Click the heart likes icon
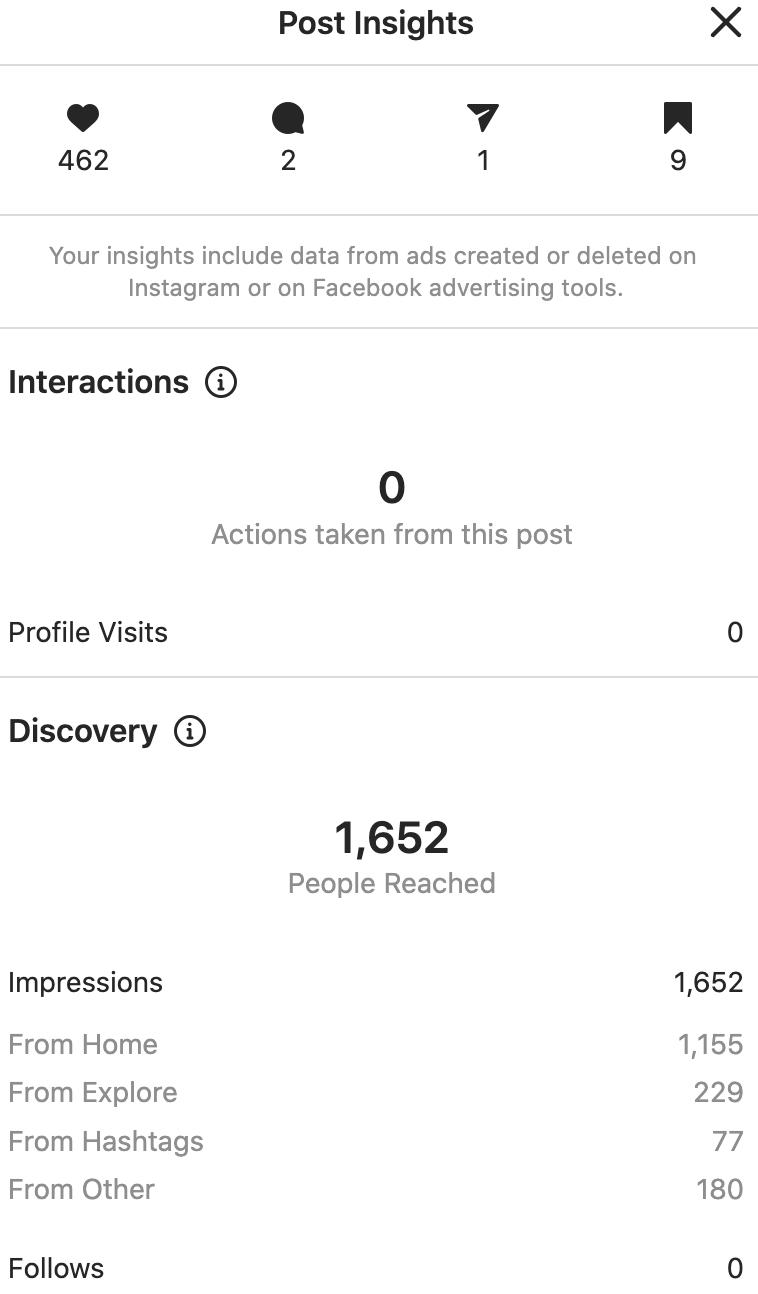 83,119
